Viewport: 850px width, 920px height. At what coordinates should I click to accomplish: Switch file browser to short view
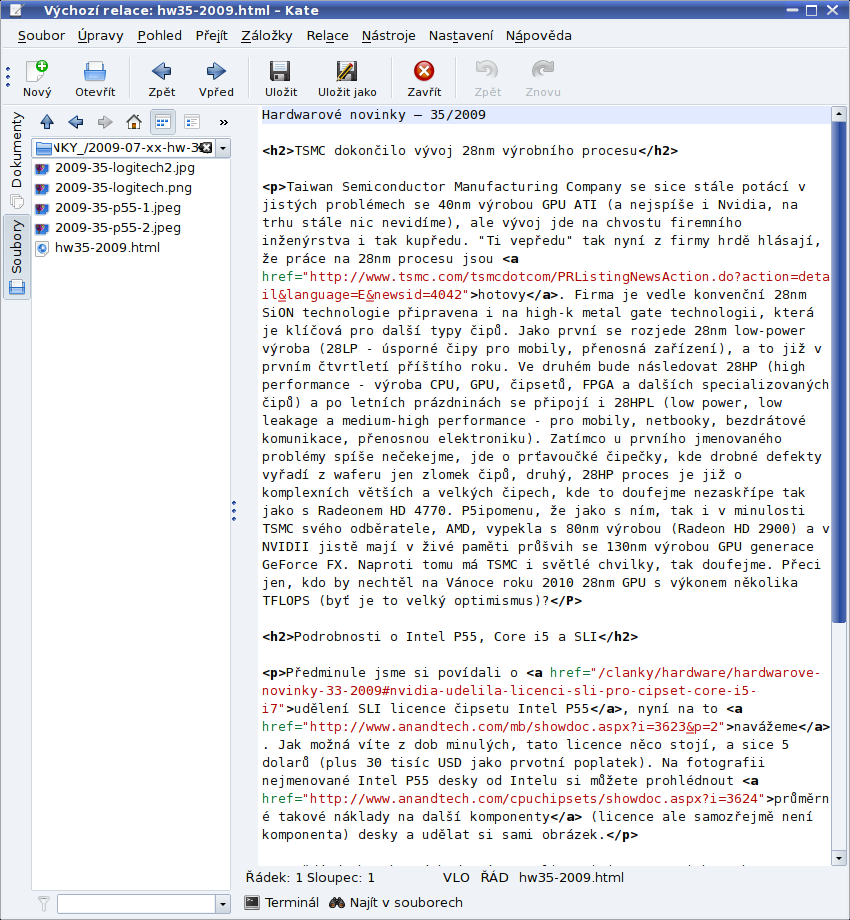tap(162, 122)
